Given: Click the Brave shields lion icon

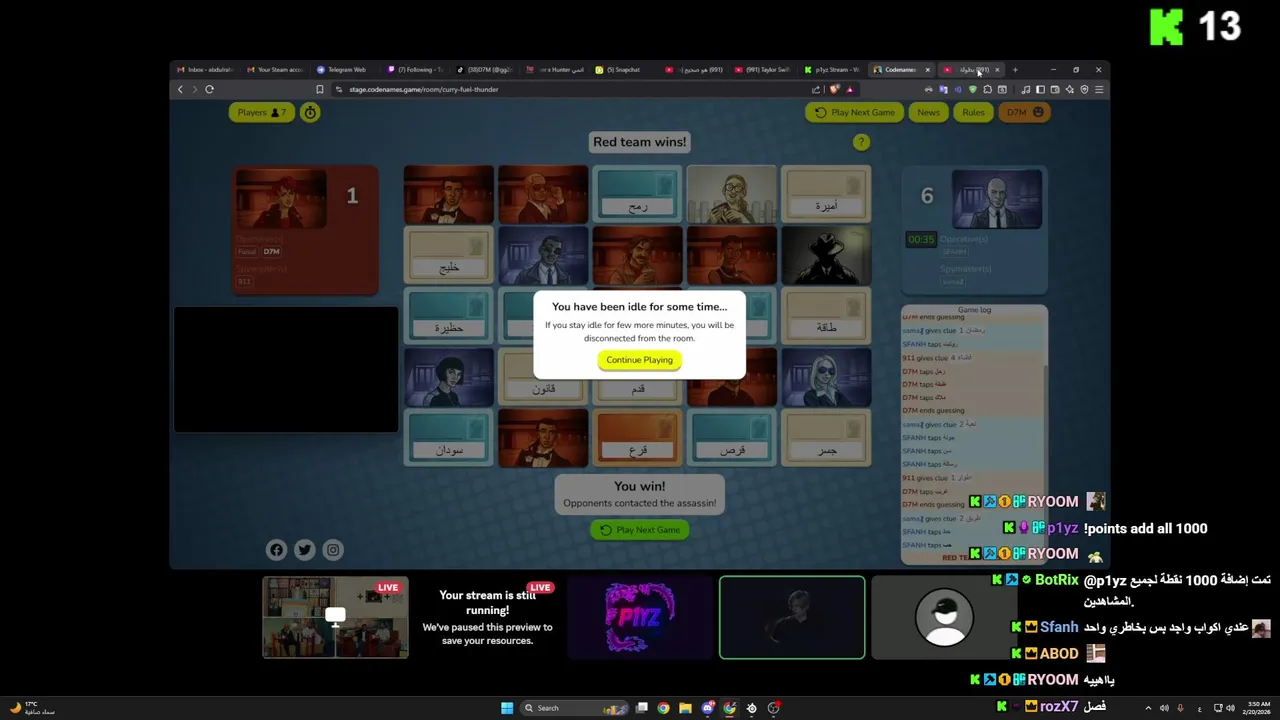Looking at the screenshot, I should [834, 89].
